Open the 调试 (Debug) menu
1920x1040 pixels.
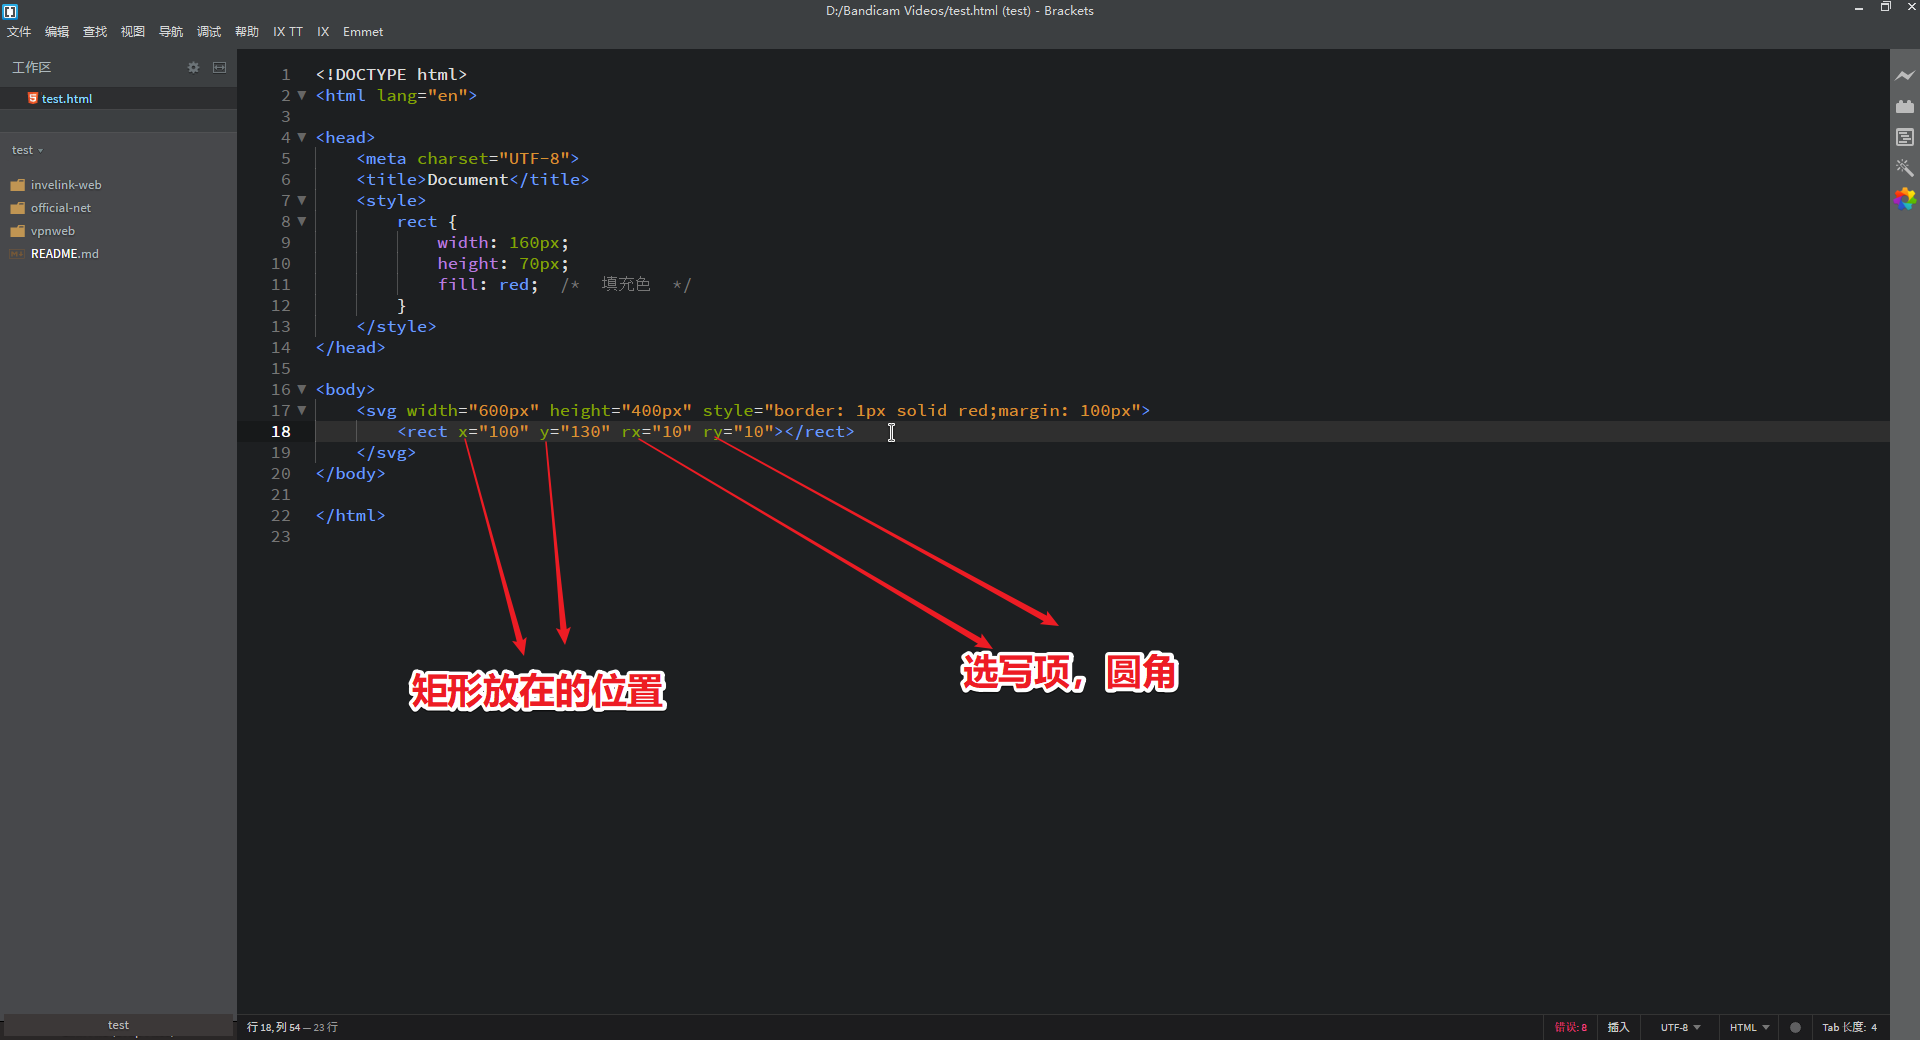209,32
